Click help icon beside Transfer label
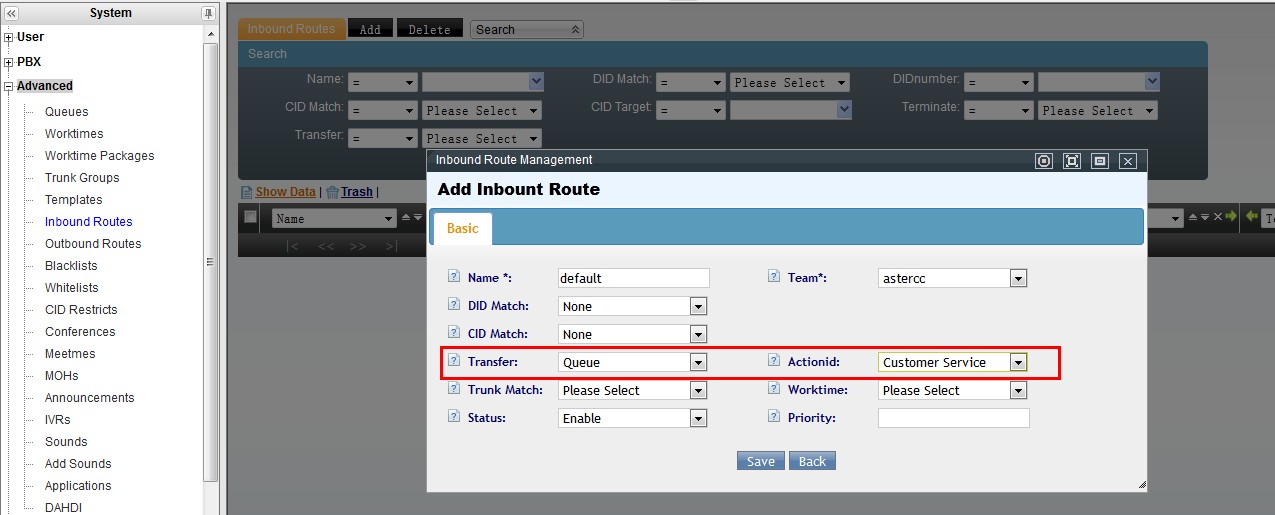The image size is (1275, 515). pyautogui.click(x=454, y=361)
